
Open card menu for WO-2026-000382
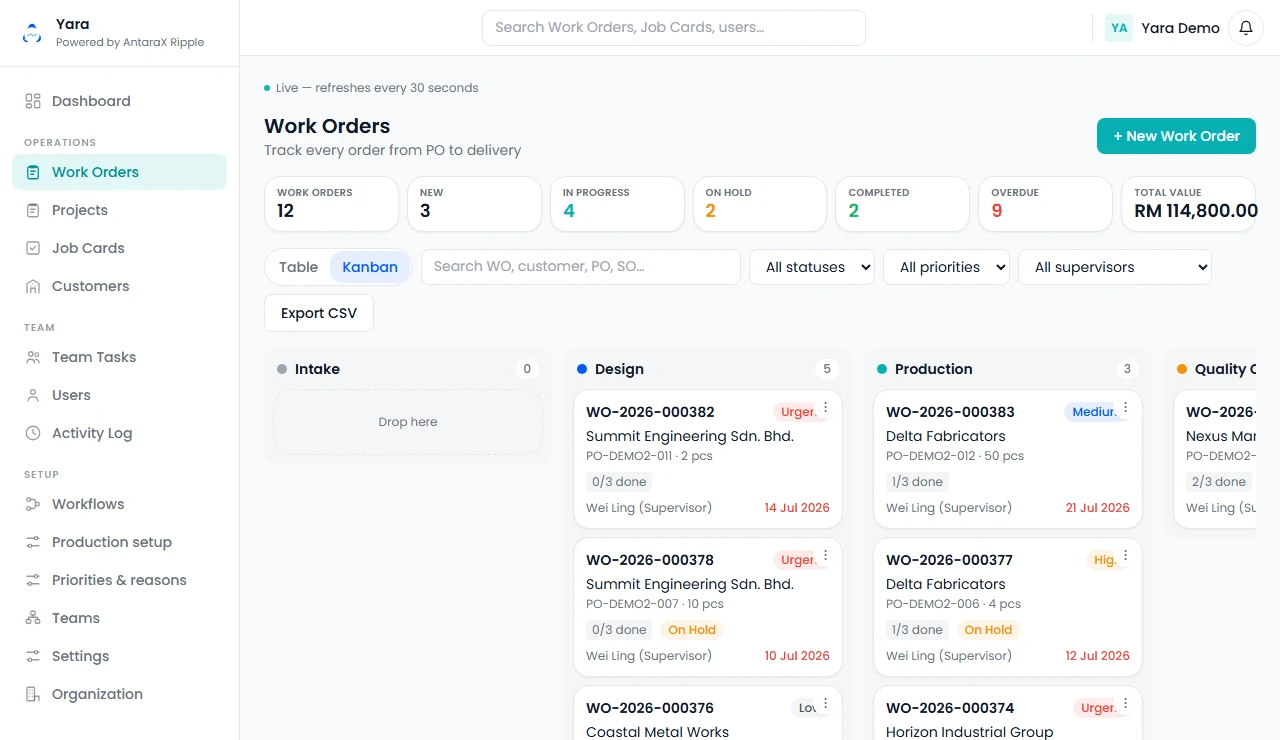point(826,408)
